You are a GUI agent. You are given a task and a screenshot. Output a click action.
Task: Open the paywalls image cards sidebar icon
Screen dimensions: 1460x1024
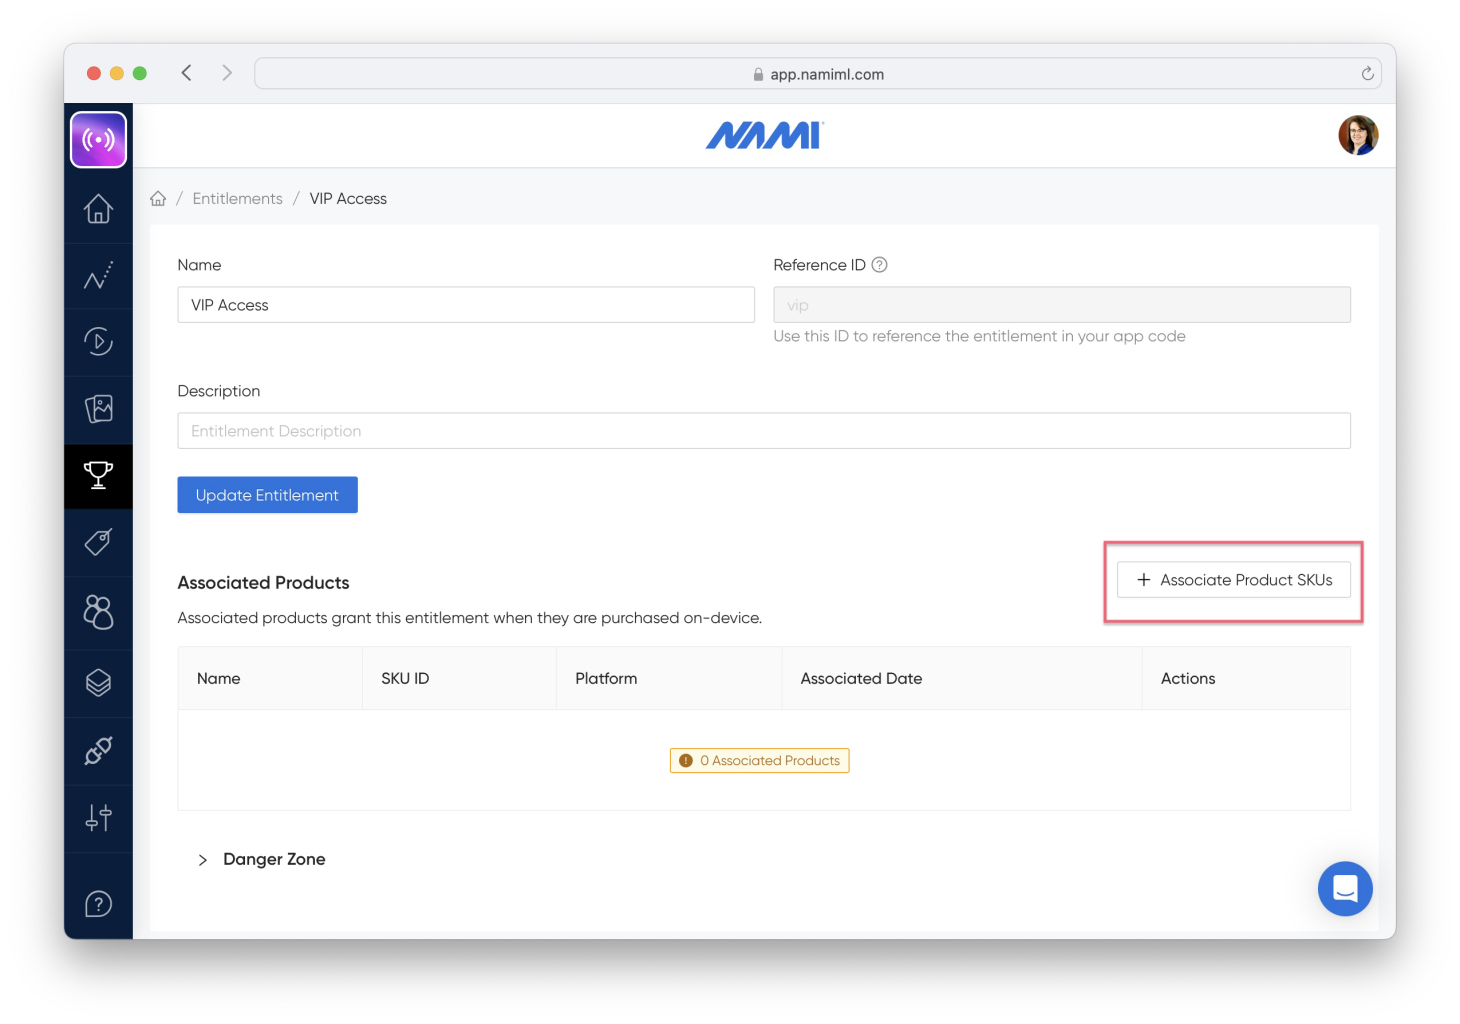pos(98,408)
